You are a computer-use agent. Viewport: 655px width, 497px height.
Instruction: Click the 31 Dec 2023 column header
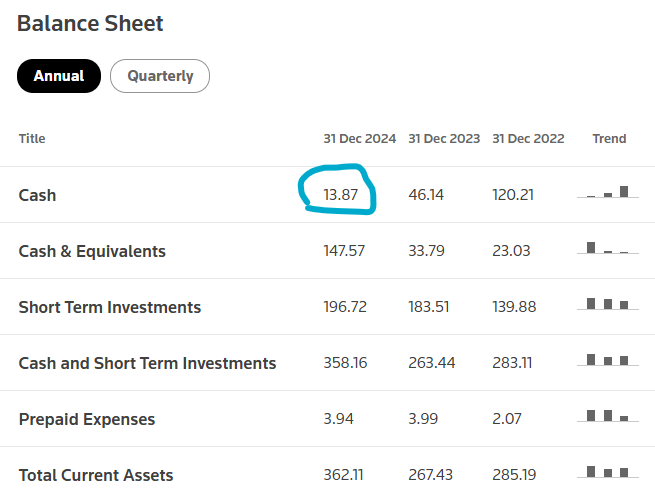point(444,139)
